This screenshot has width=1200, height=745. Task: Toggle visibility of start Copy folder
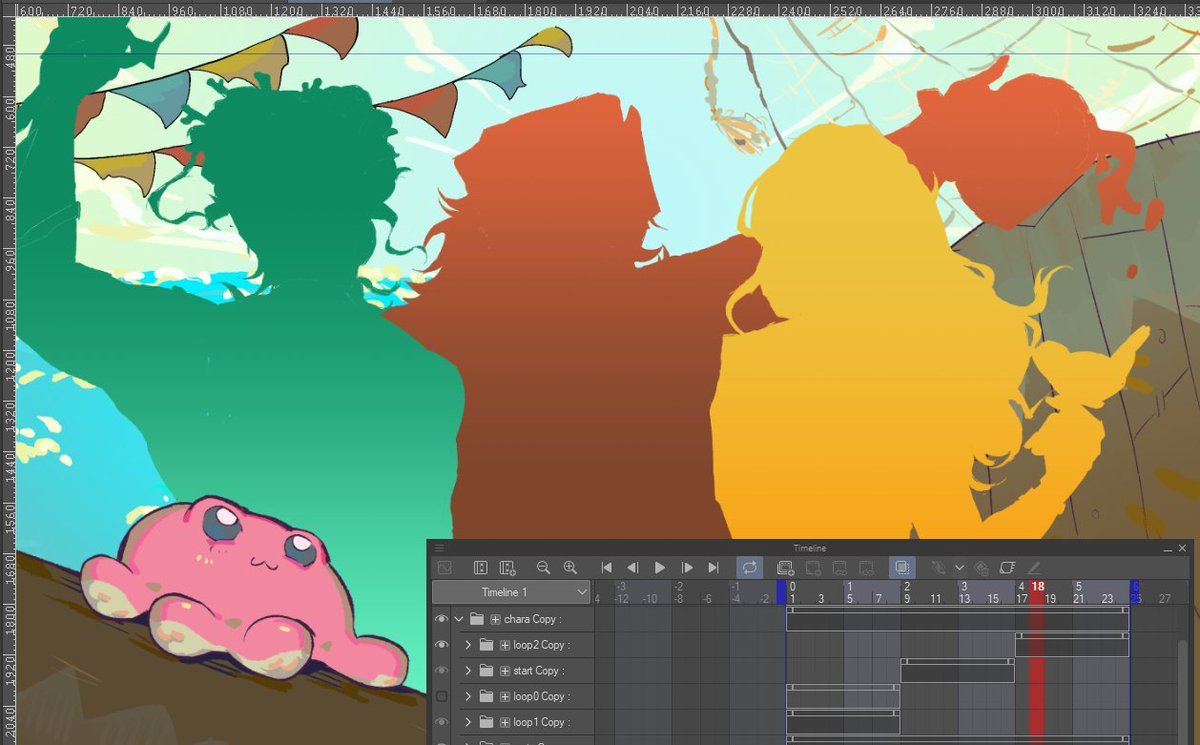441,670
